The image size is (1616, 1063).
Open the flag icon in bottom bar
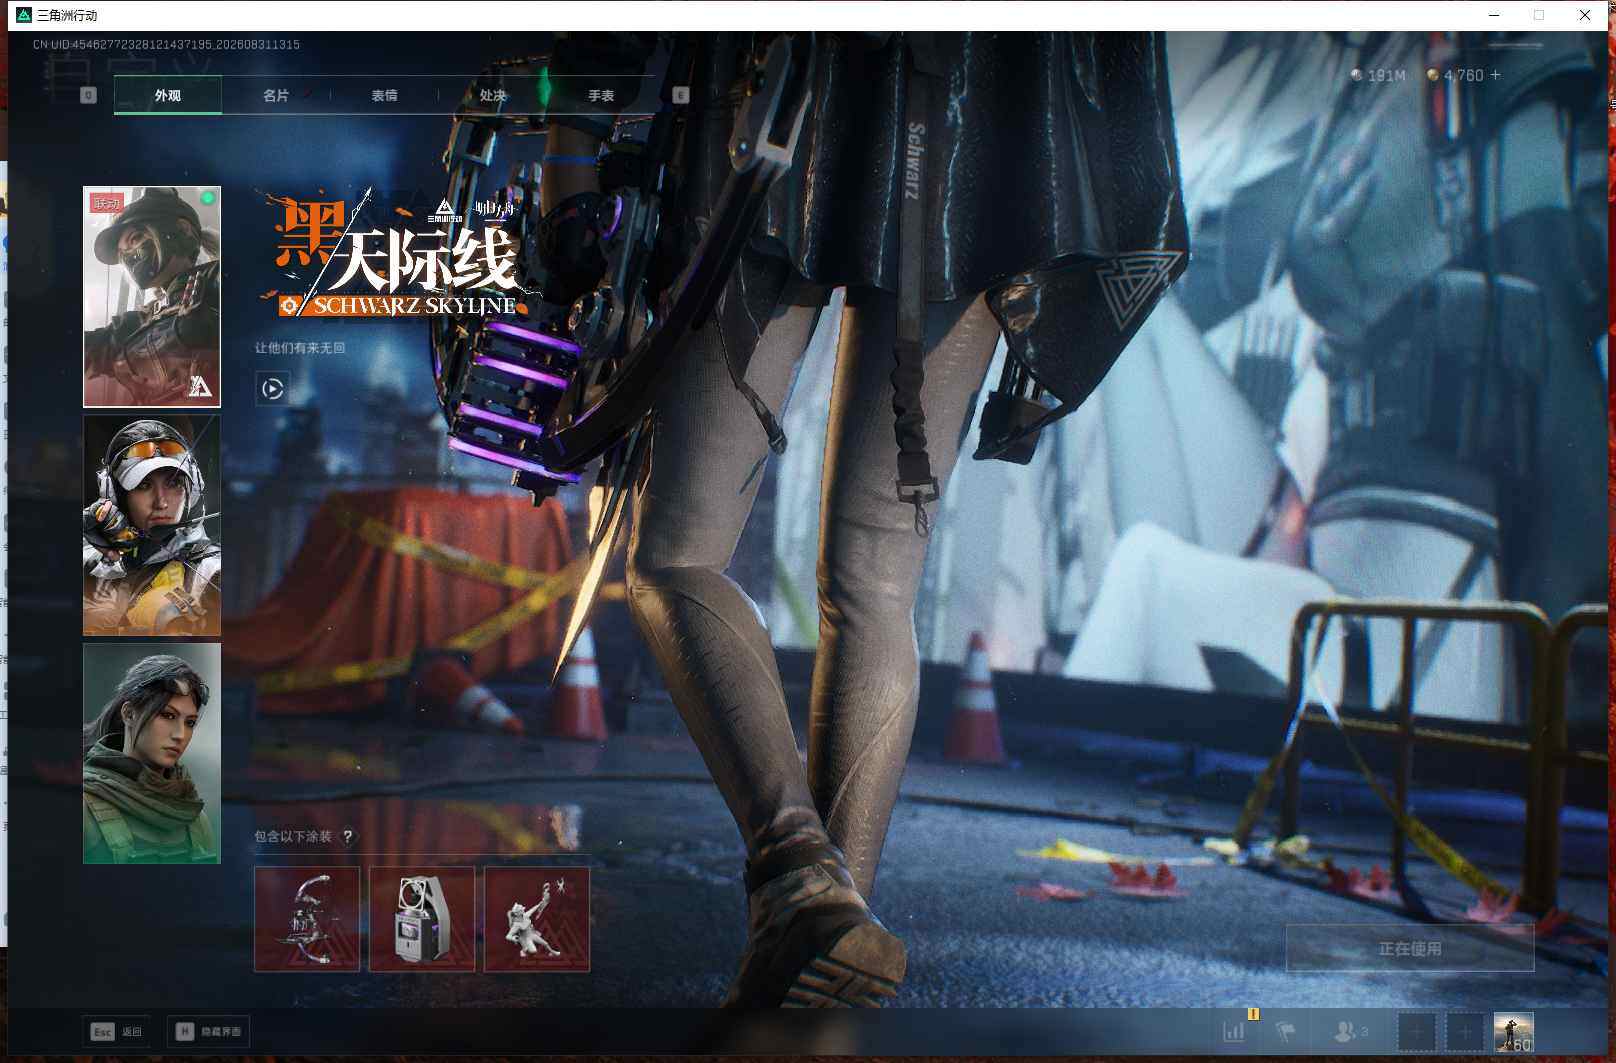pyautogui.click(x=1286, y=1031)
